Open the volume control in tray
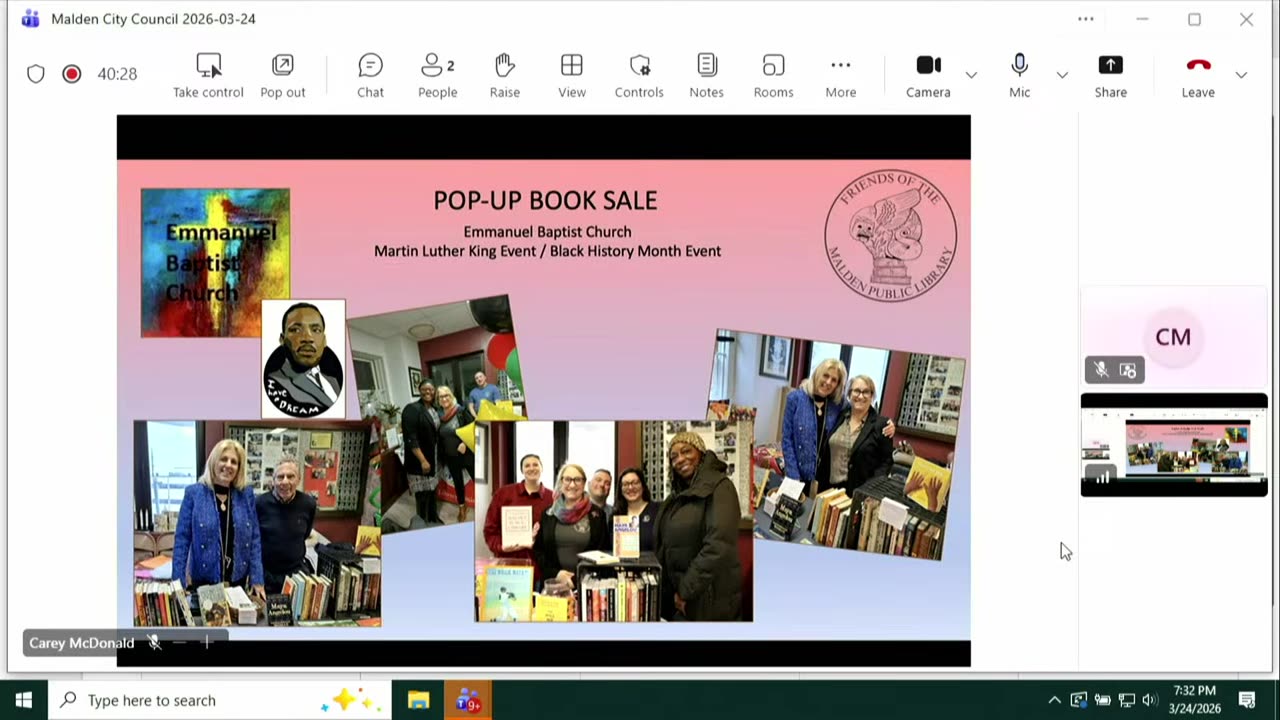The width and height of the screenshot is (1280, 720). (1150, 700)
